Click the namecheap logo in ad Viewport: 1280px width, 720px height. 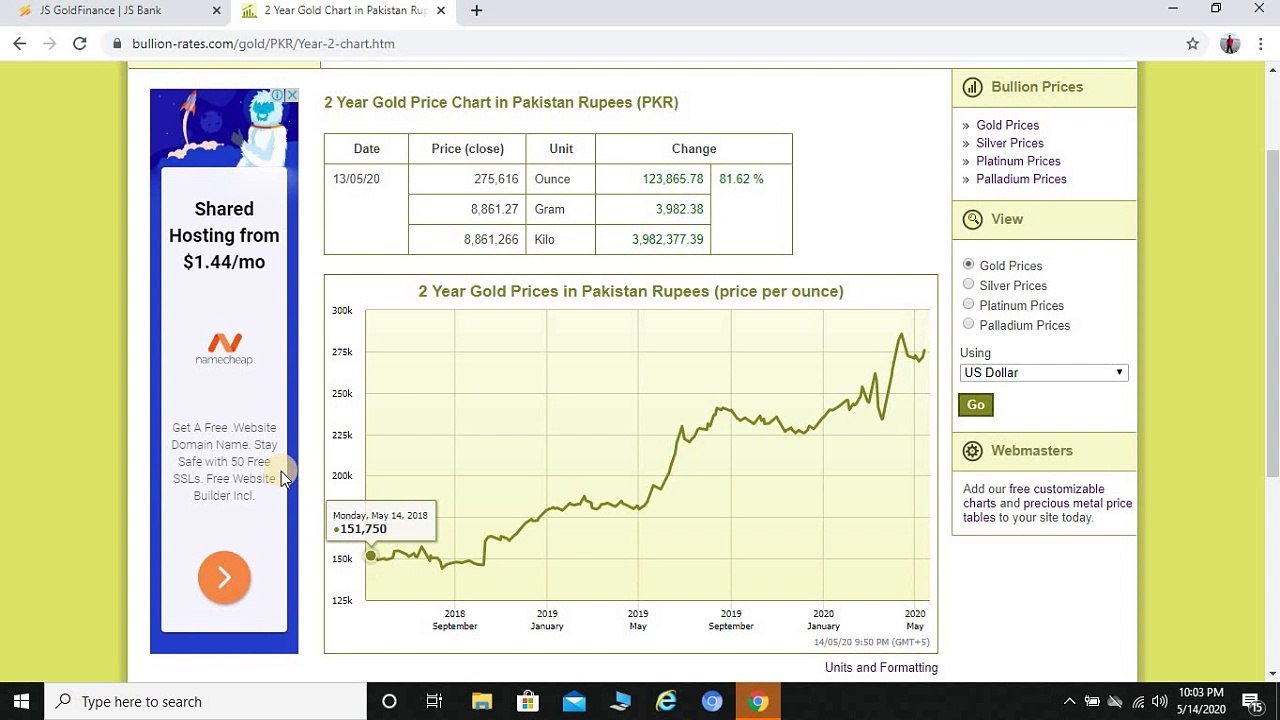point(224,349)
